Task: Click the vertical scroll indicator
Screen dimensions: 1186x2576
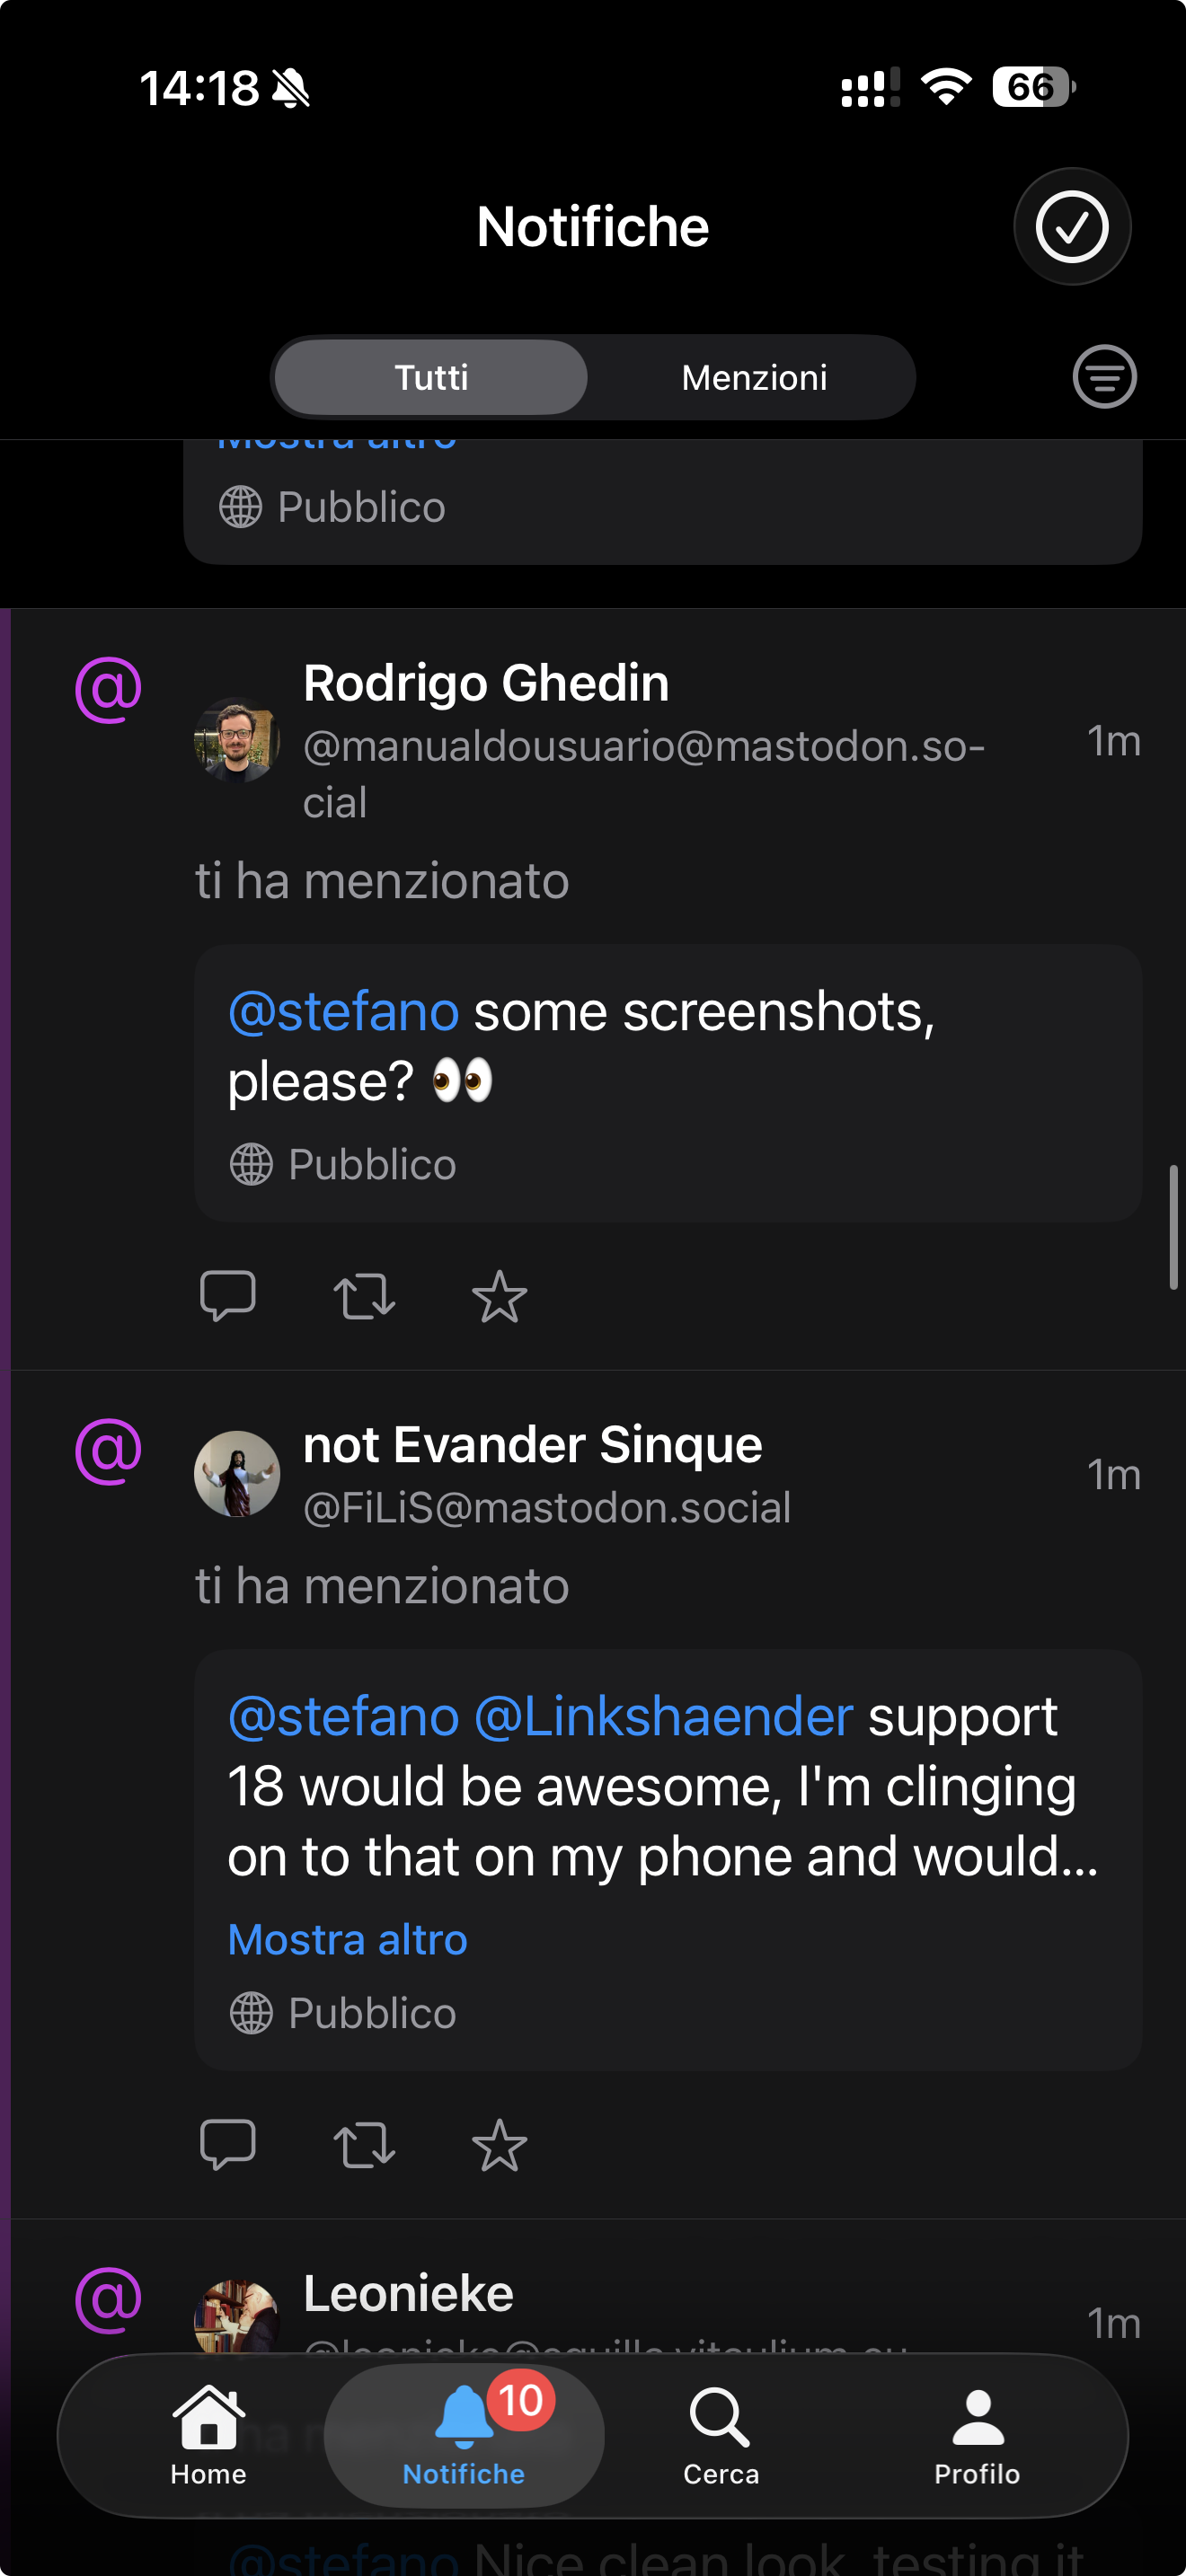Action: pos(1173,1227)
